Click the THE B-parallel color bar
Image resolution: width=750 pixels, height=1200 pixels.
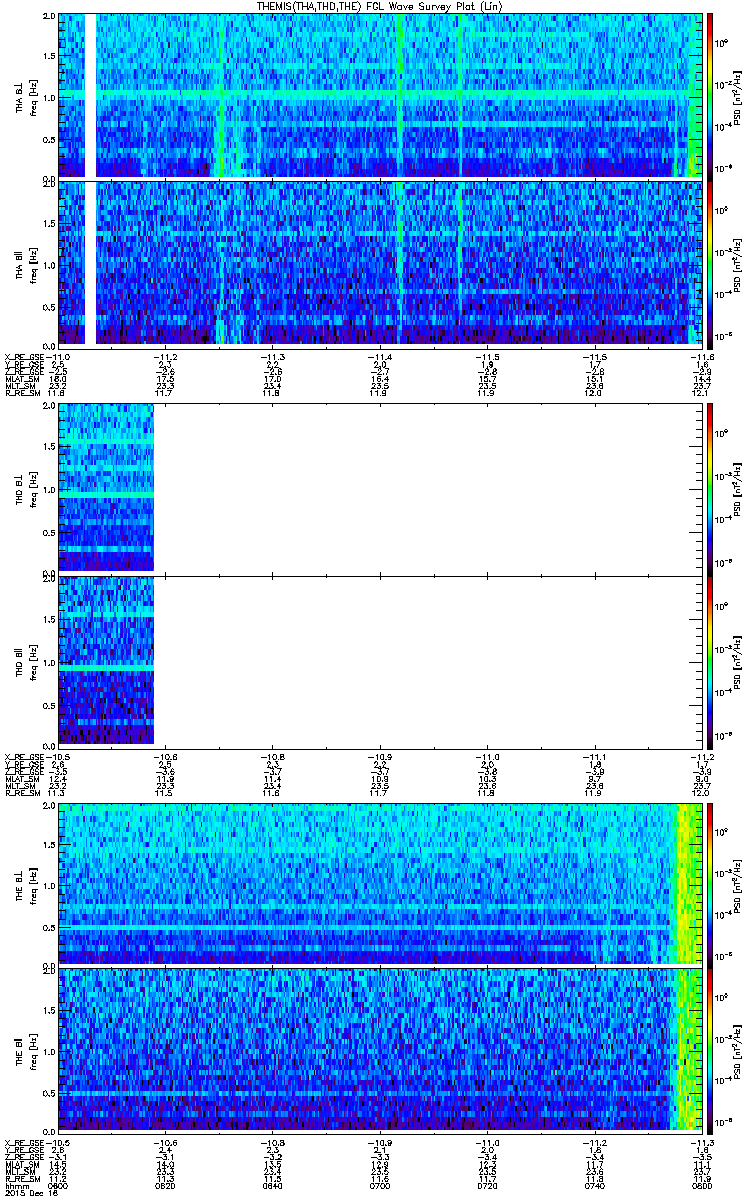[x=710, y=1049]
